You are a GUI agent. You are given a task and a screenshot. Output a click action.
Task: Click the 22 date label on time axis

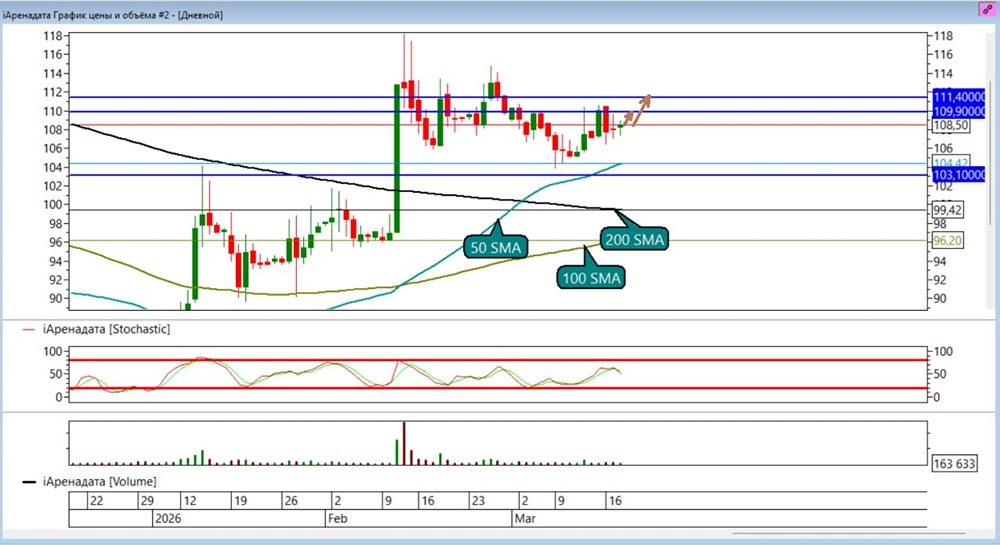(96, 500)
